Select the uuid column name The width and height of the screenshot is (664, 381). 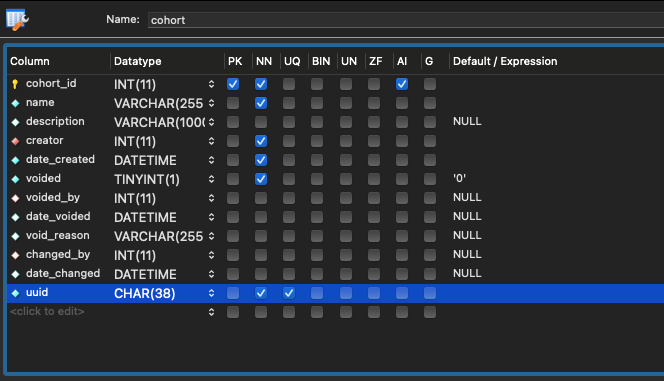(37, 293)
